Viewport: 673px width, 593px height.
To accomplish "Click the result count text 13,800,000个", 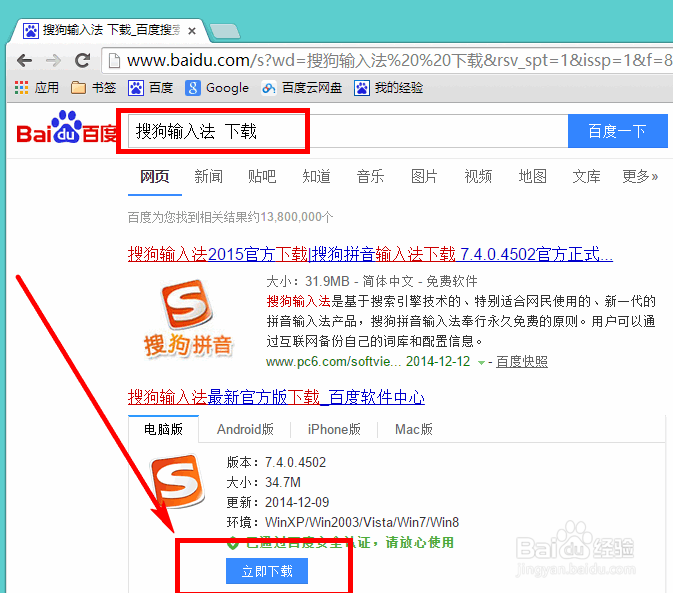I will pyautogui.click(x=296, y=217).
